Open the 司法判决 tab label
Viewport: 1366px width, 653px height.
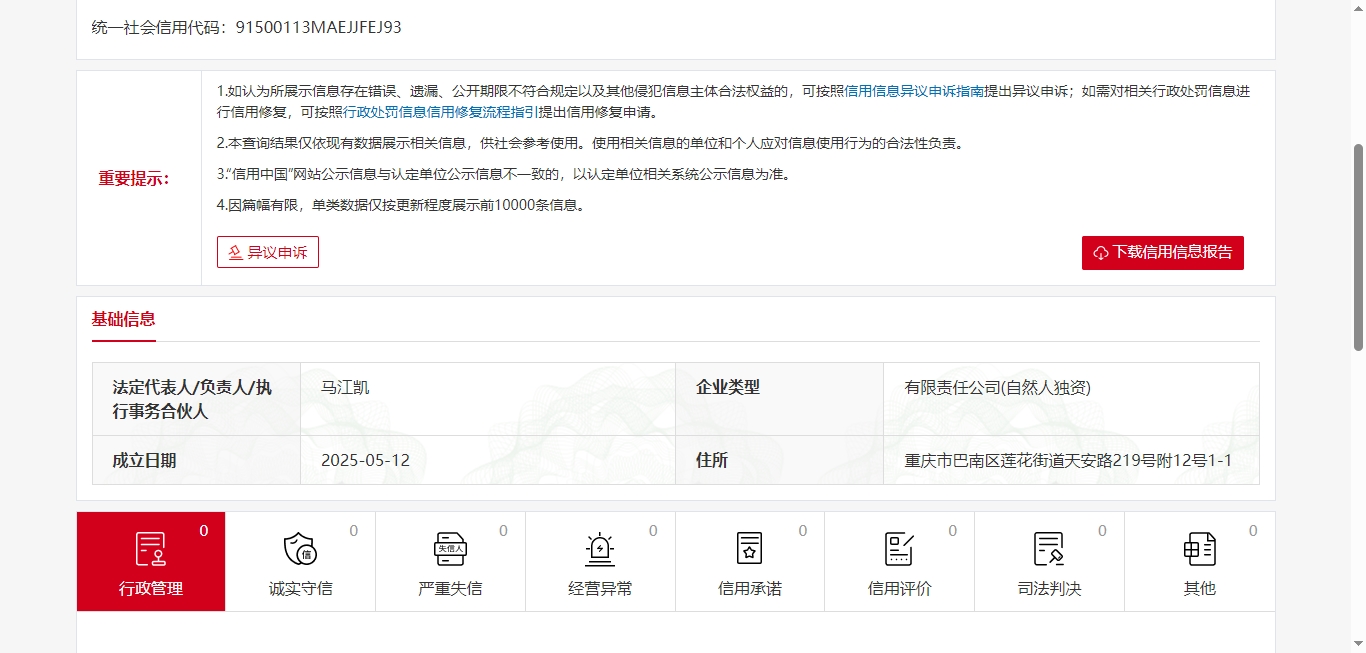click(x=1049, y=588)
